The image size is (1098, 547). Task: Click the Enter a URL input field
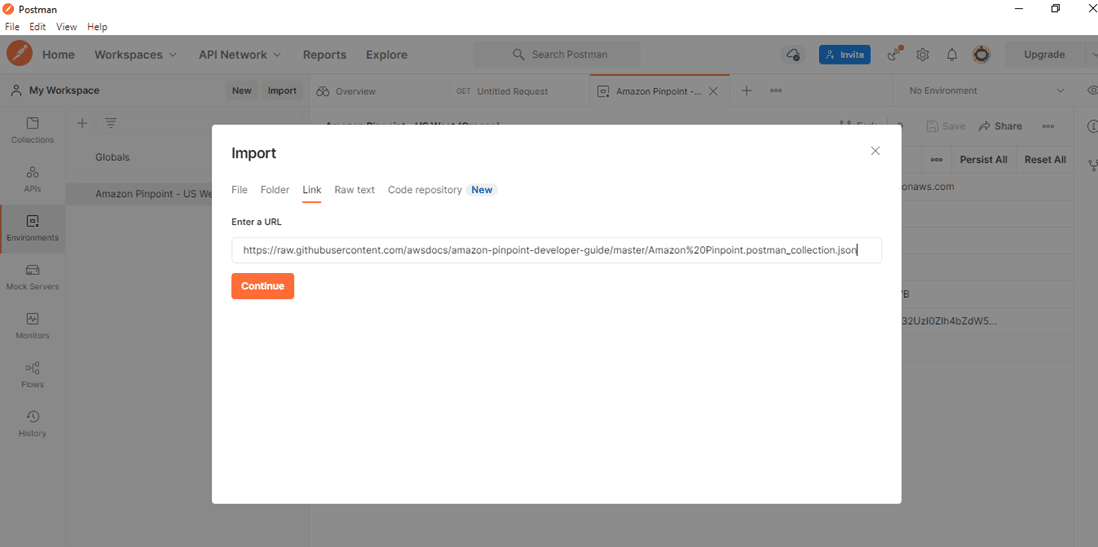coord(556,250)
